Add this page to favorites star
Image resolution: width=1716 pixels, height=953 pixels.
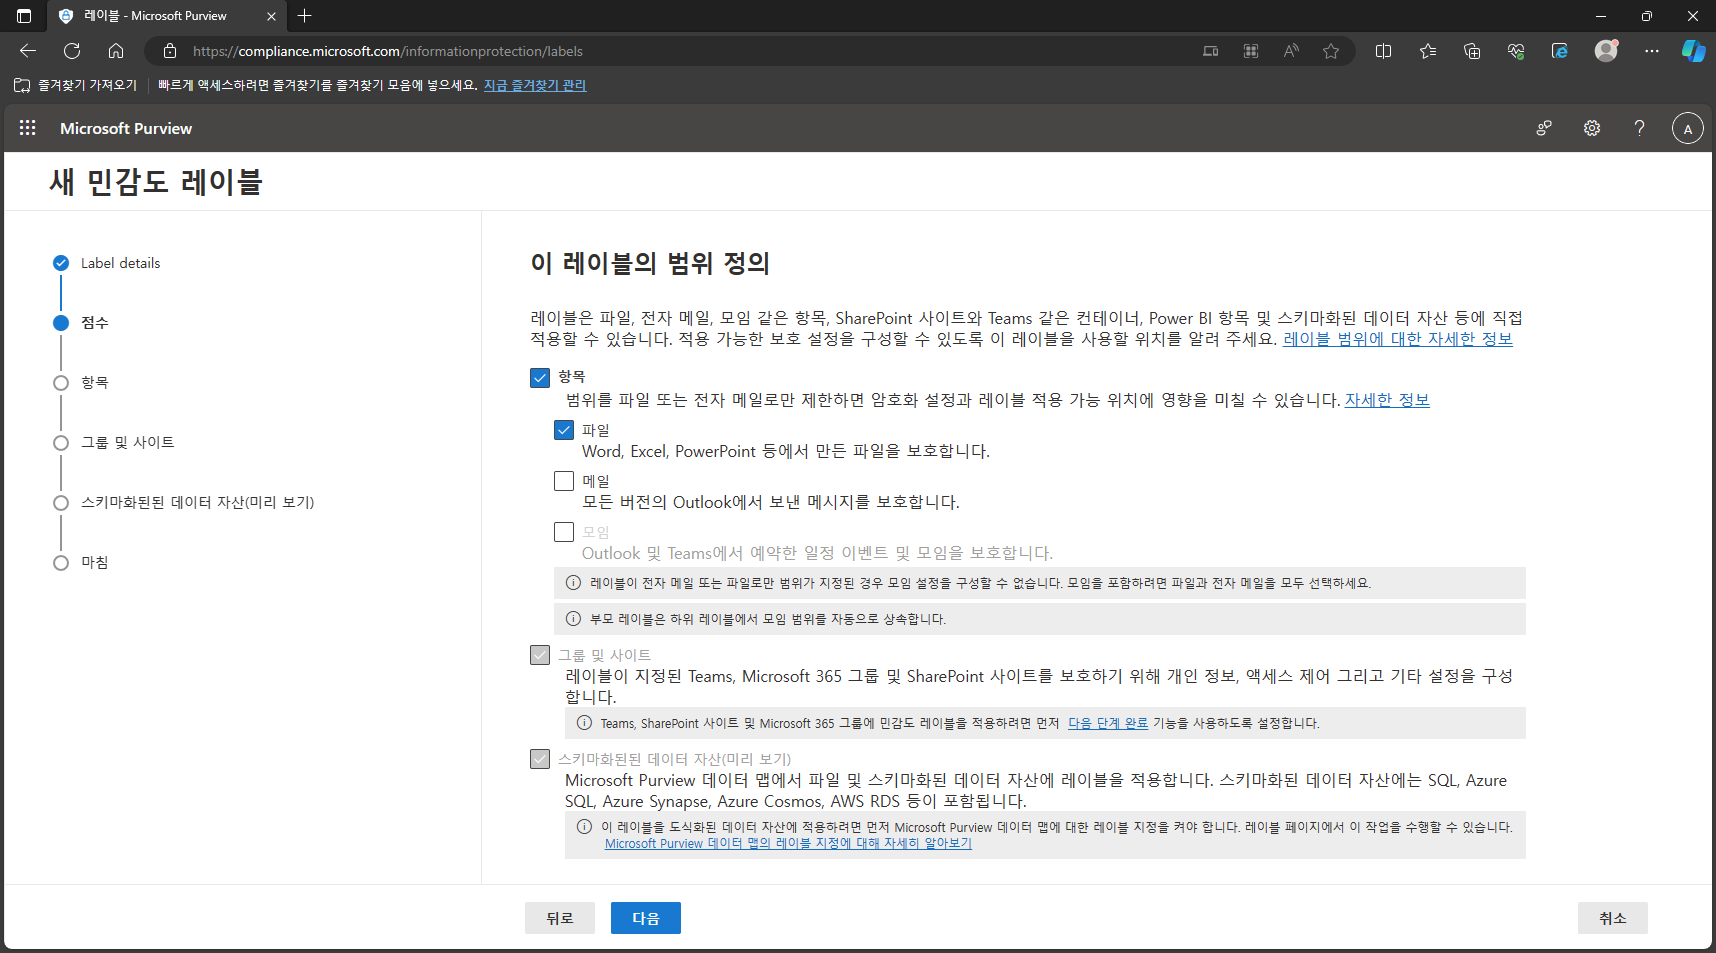[x=1331, y=51]
